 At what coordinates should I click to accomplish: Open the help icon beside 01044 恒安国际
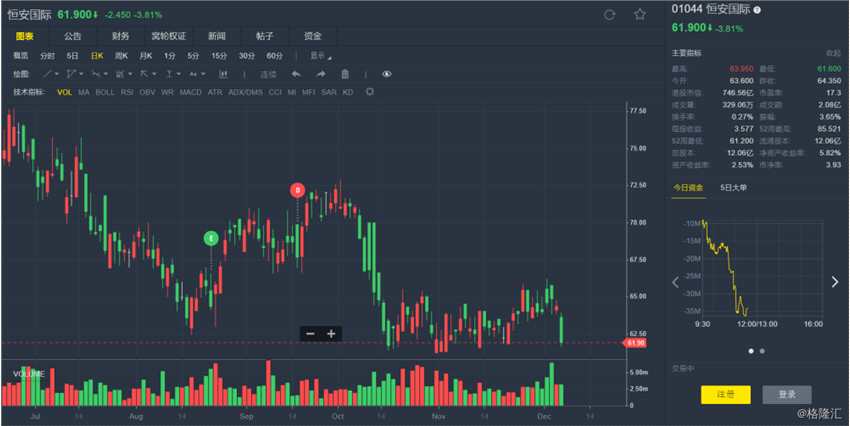(757, 10)
